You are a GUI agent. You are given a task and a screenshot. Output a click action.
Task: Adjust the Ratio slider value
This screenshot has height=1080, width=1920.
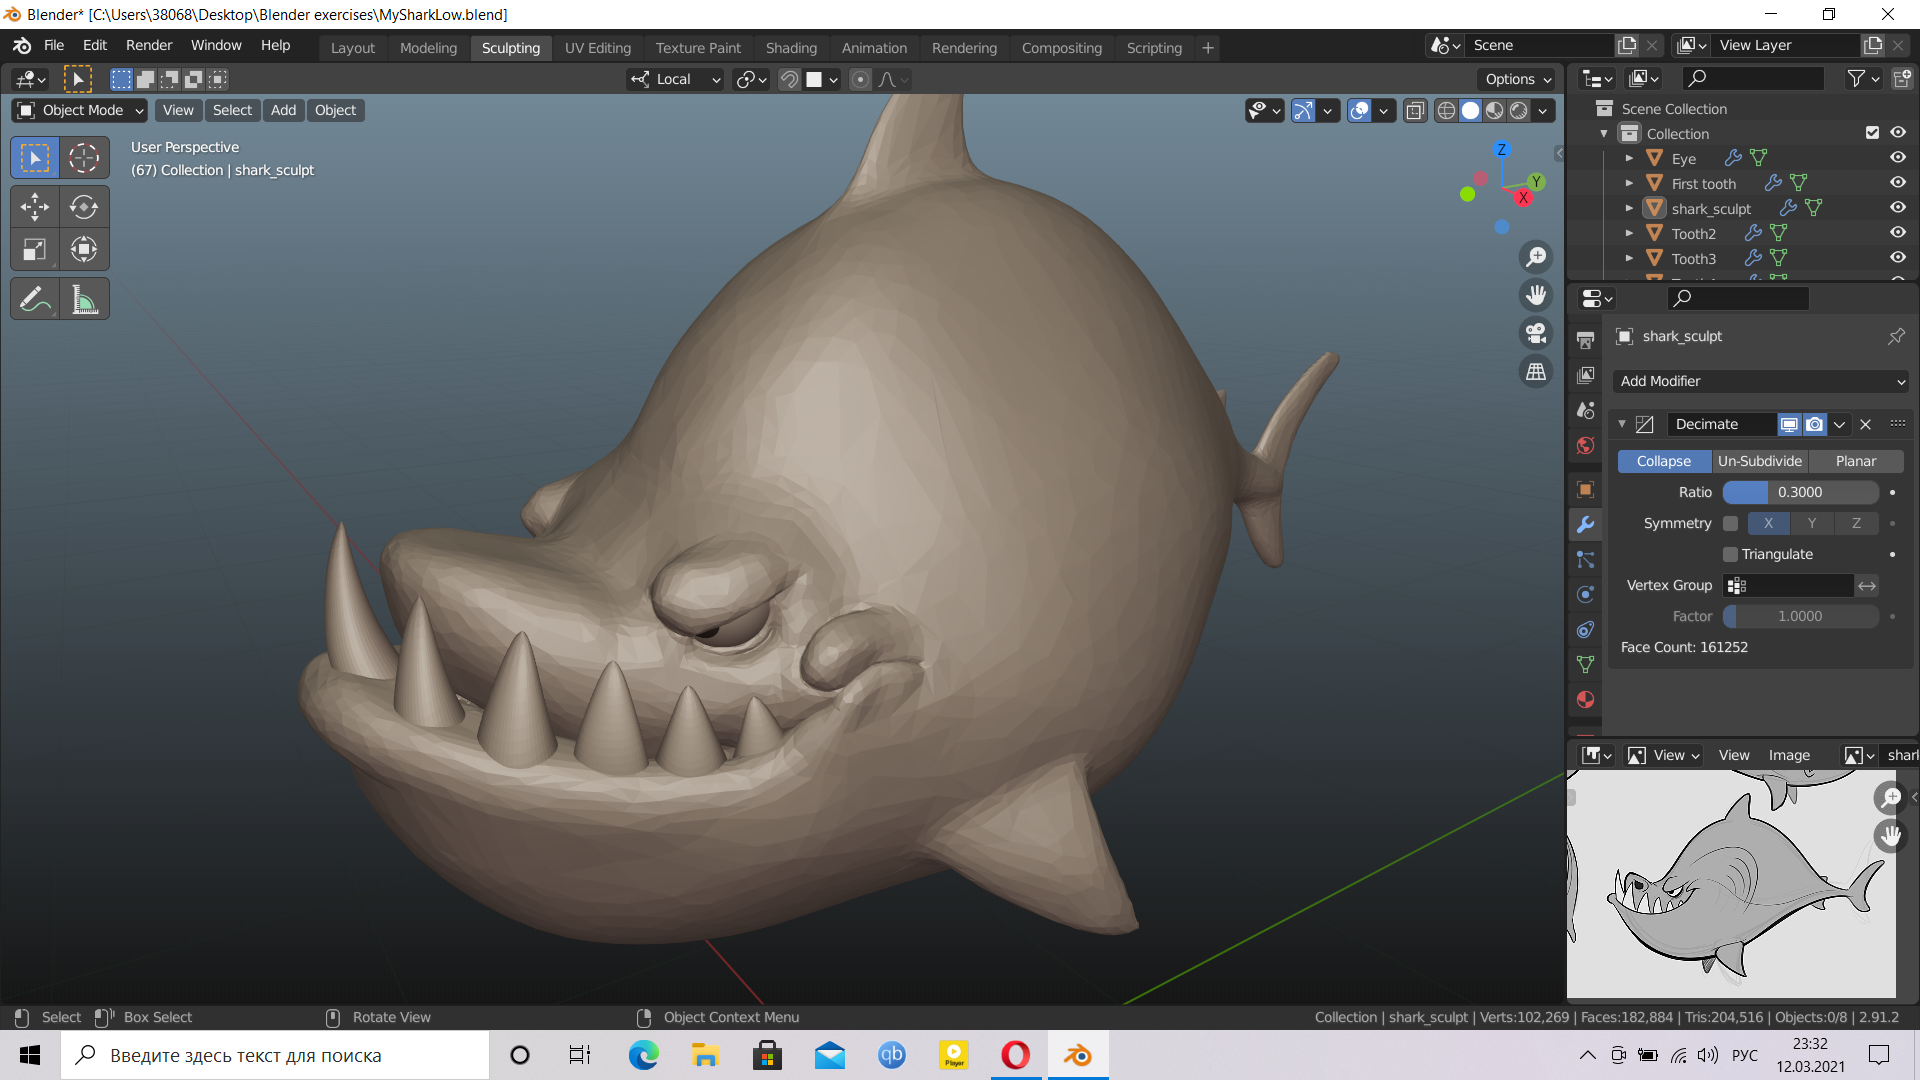[x=1800, y=492]
